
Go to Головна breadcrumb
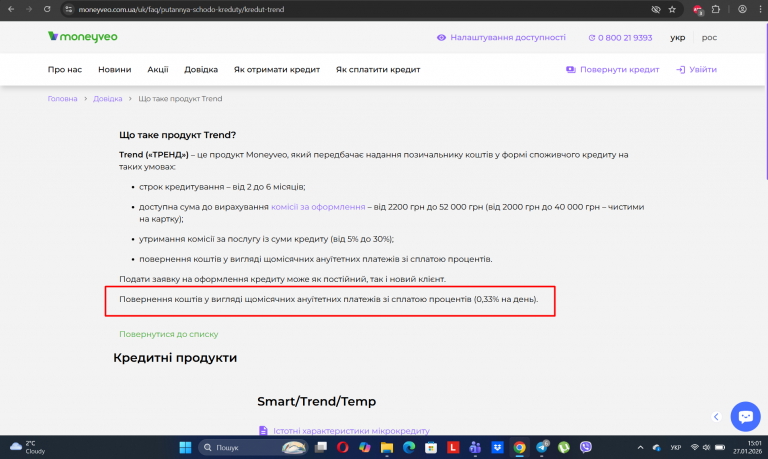tap(62, 98)
